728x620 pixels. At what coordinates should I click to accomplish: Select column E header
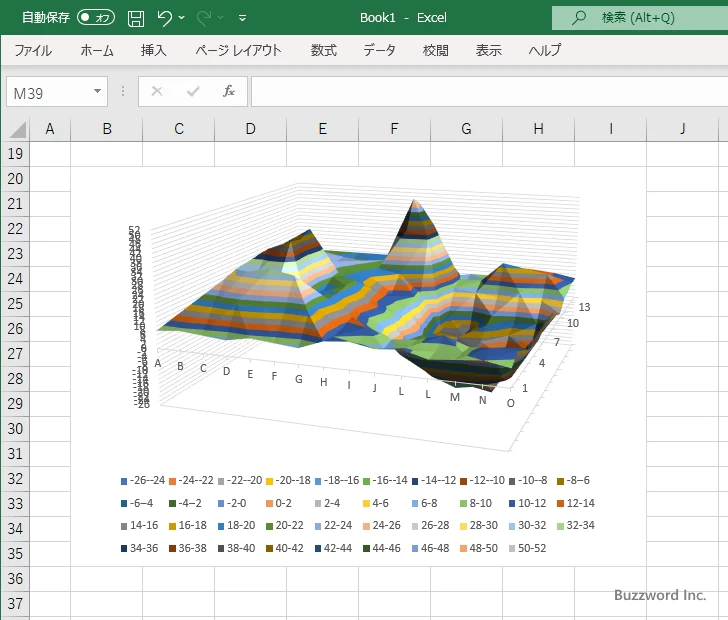(323, 129)
